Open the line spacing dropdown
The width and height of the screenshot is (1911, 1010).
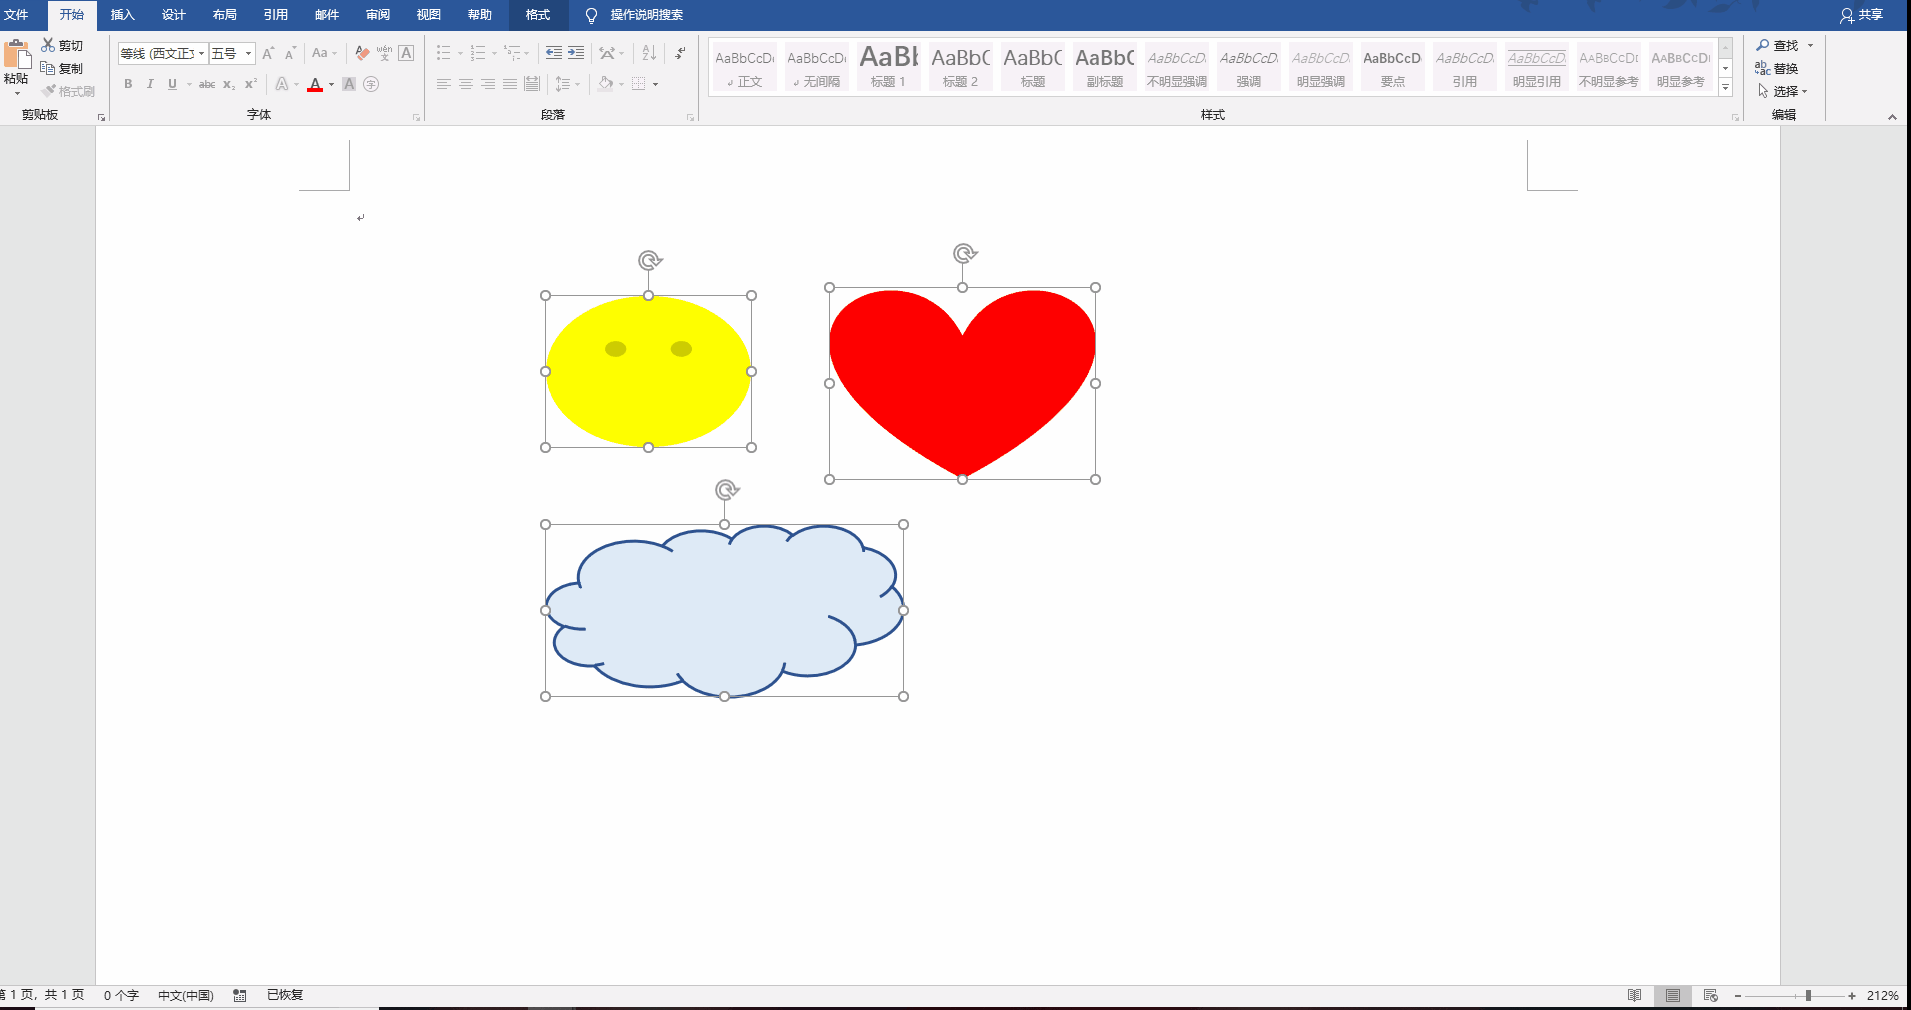pyautogui.click(x=567, y=84)
